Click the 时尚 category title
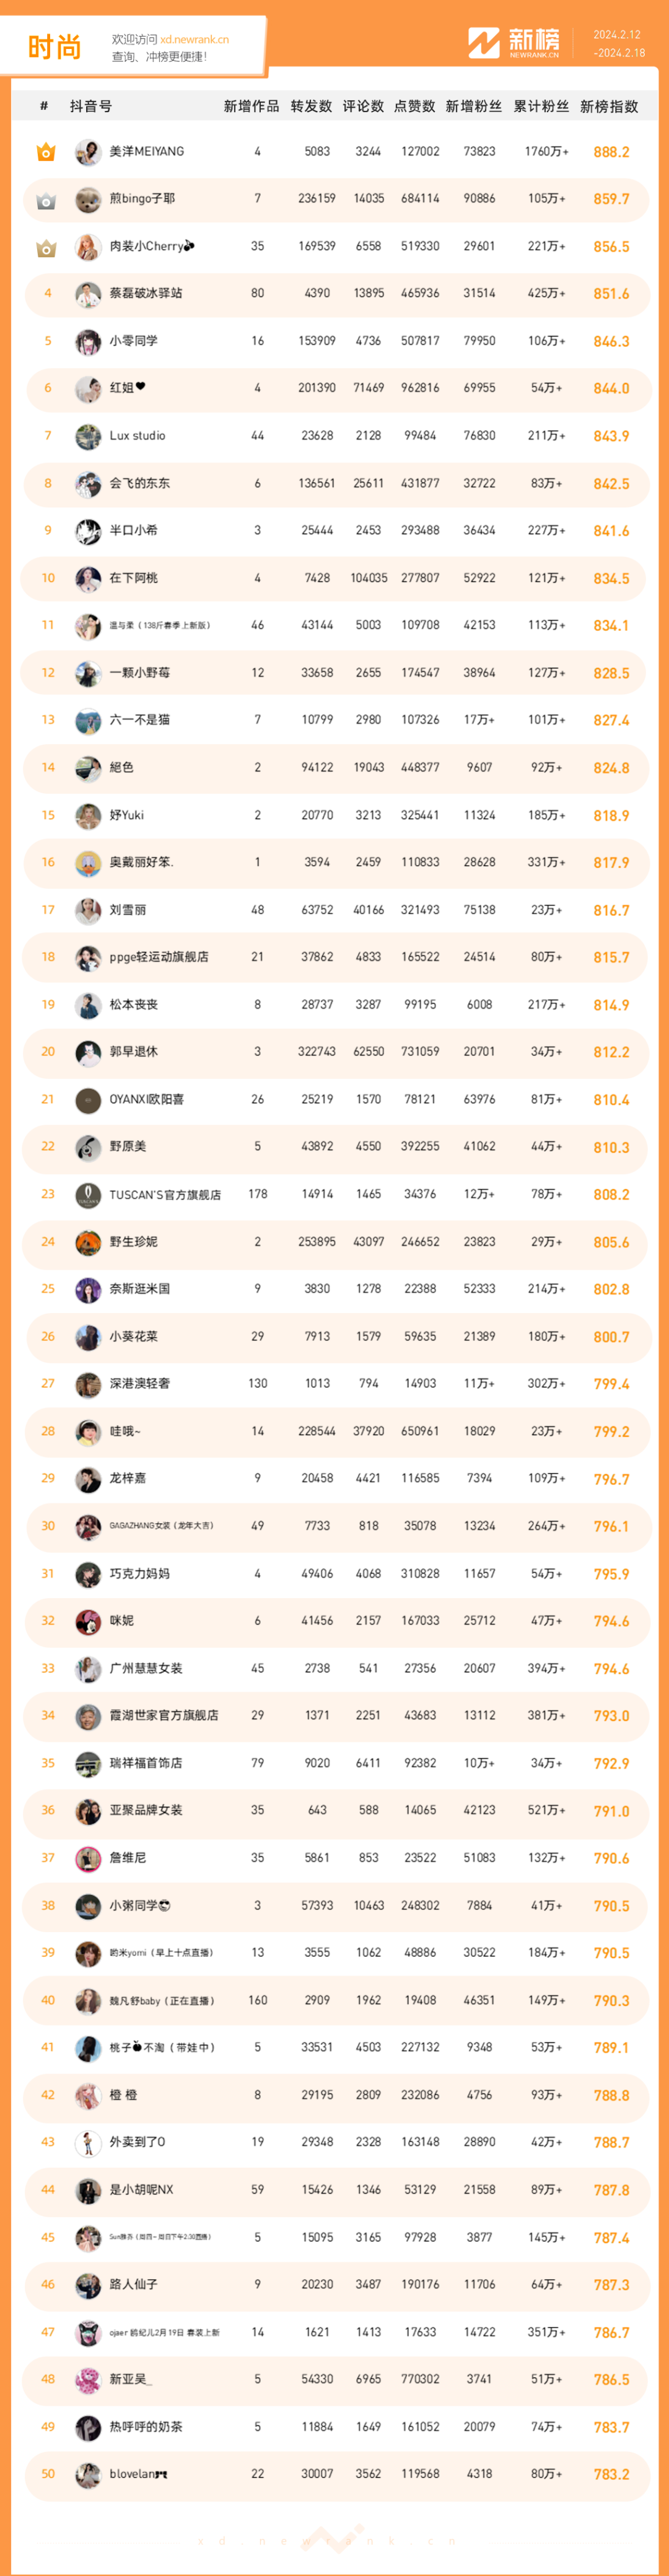Viewport: 669px width, 2576px height. pos(54,47)
